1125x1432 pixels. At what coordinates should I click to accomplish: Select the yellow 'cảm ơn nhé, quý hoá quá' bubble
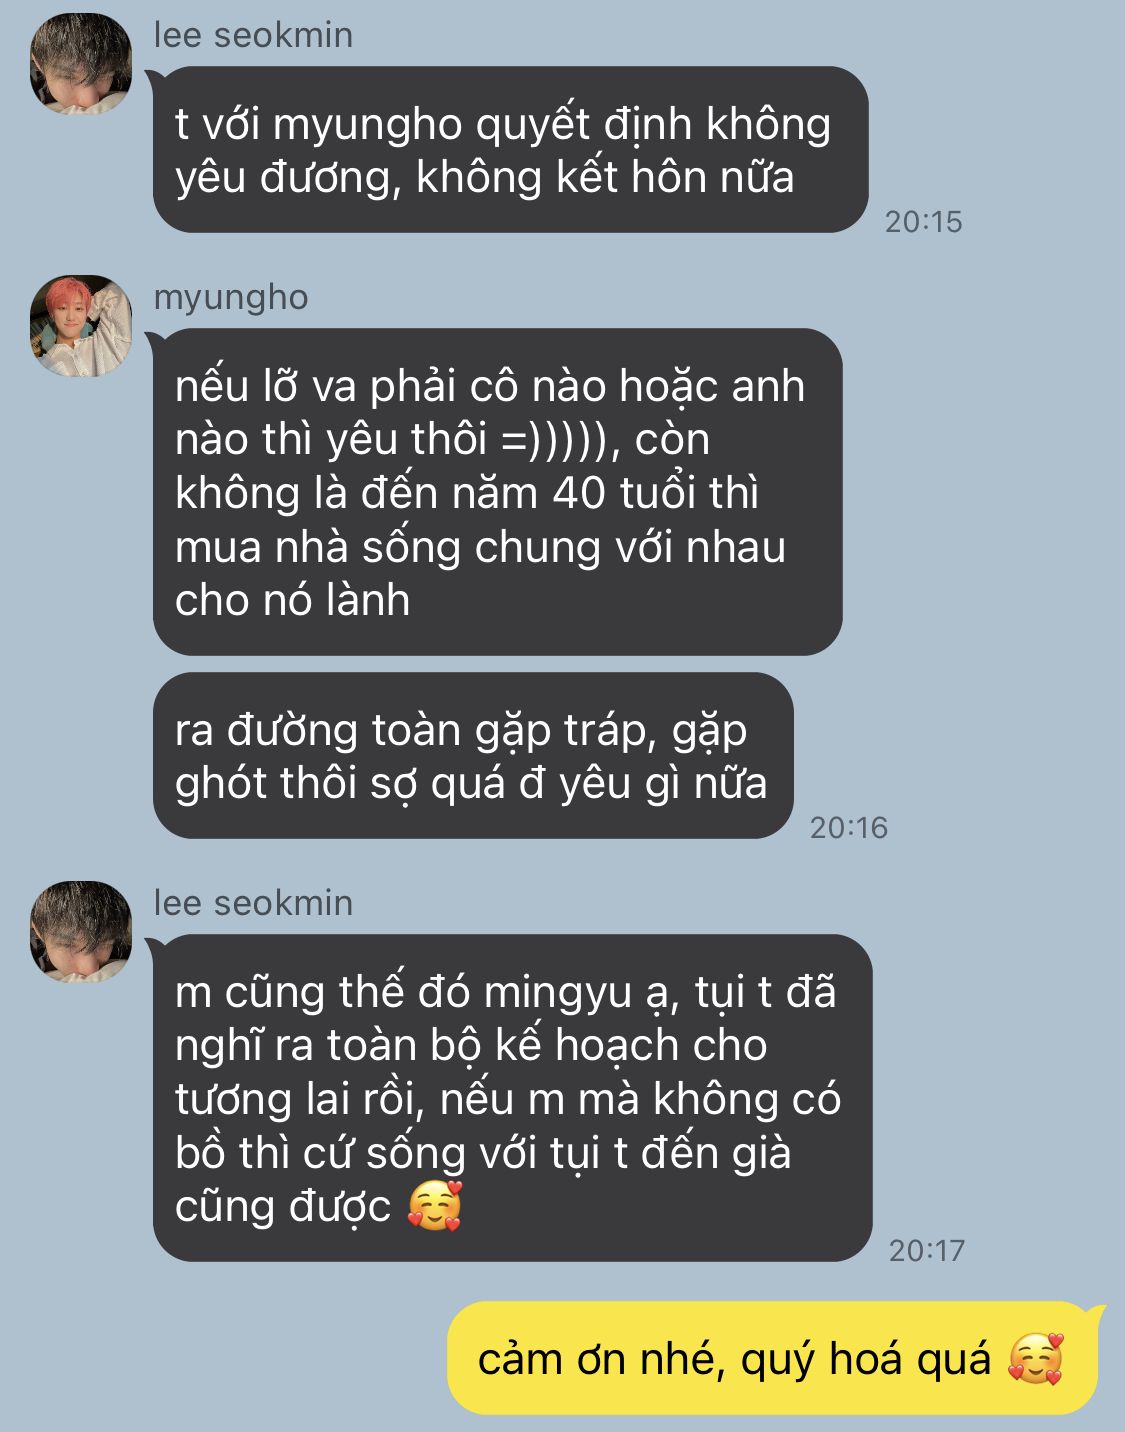coord(772,1358)
